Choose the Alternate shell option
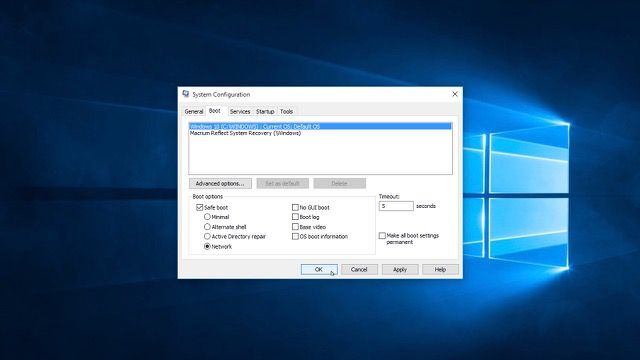Screen dimensions: 640x360 (x=207, y=227)
